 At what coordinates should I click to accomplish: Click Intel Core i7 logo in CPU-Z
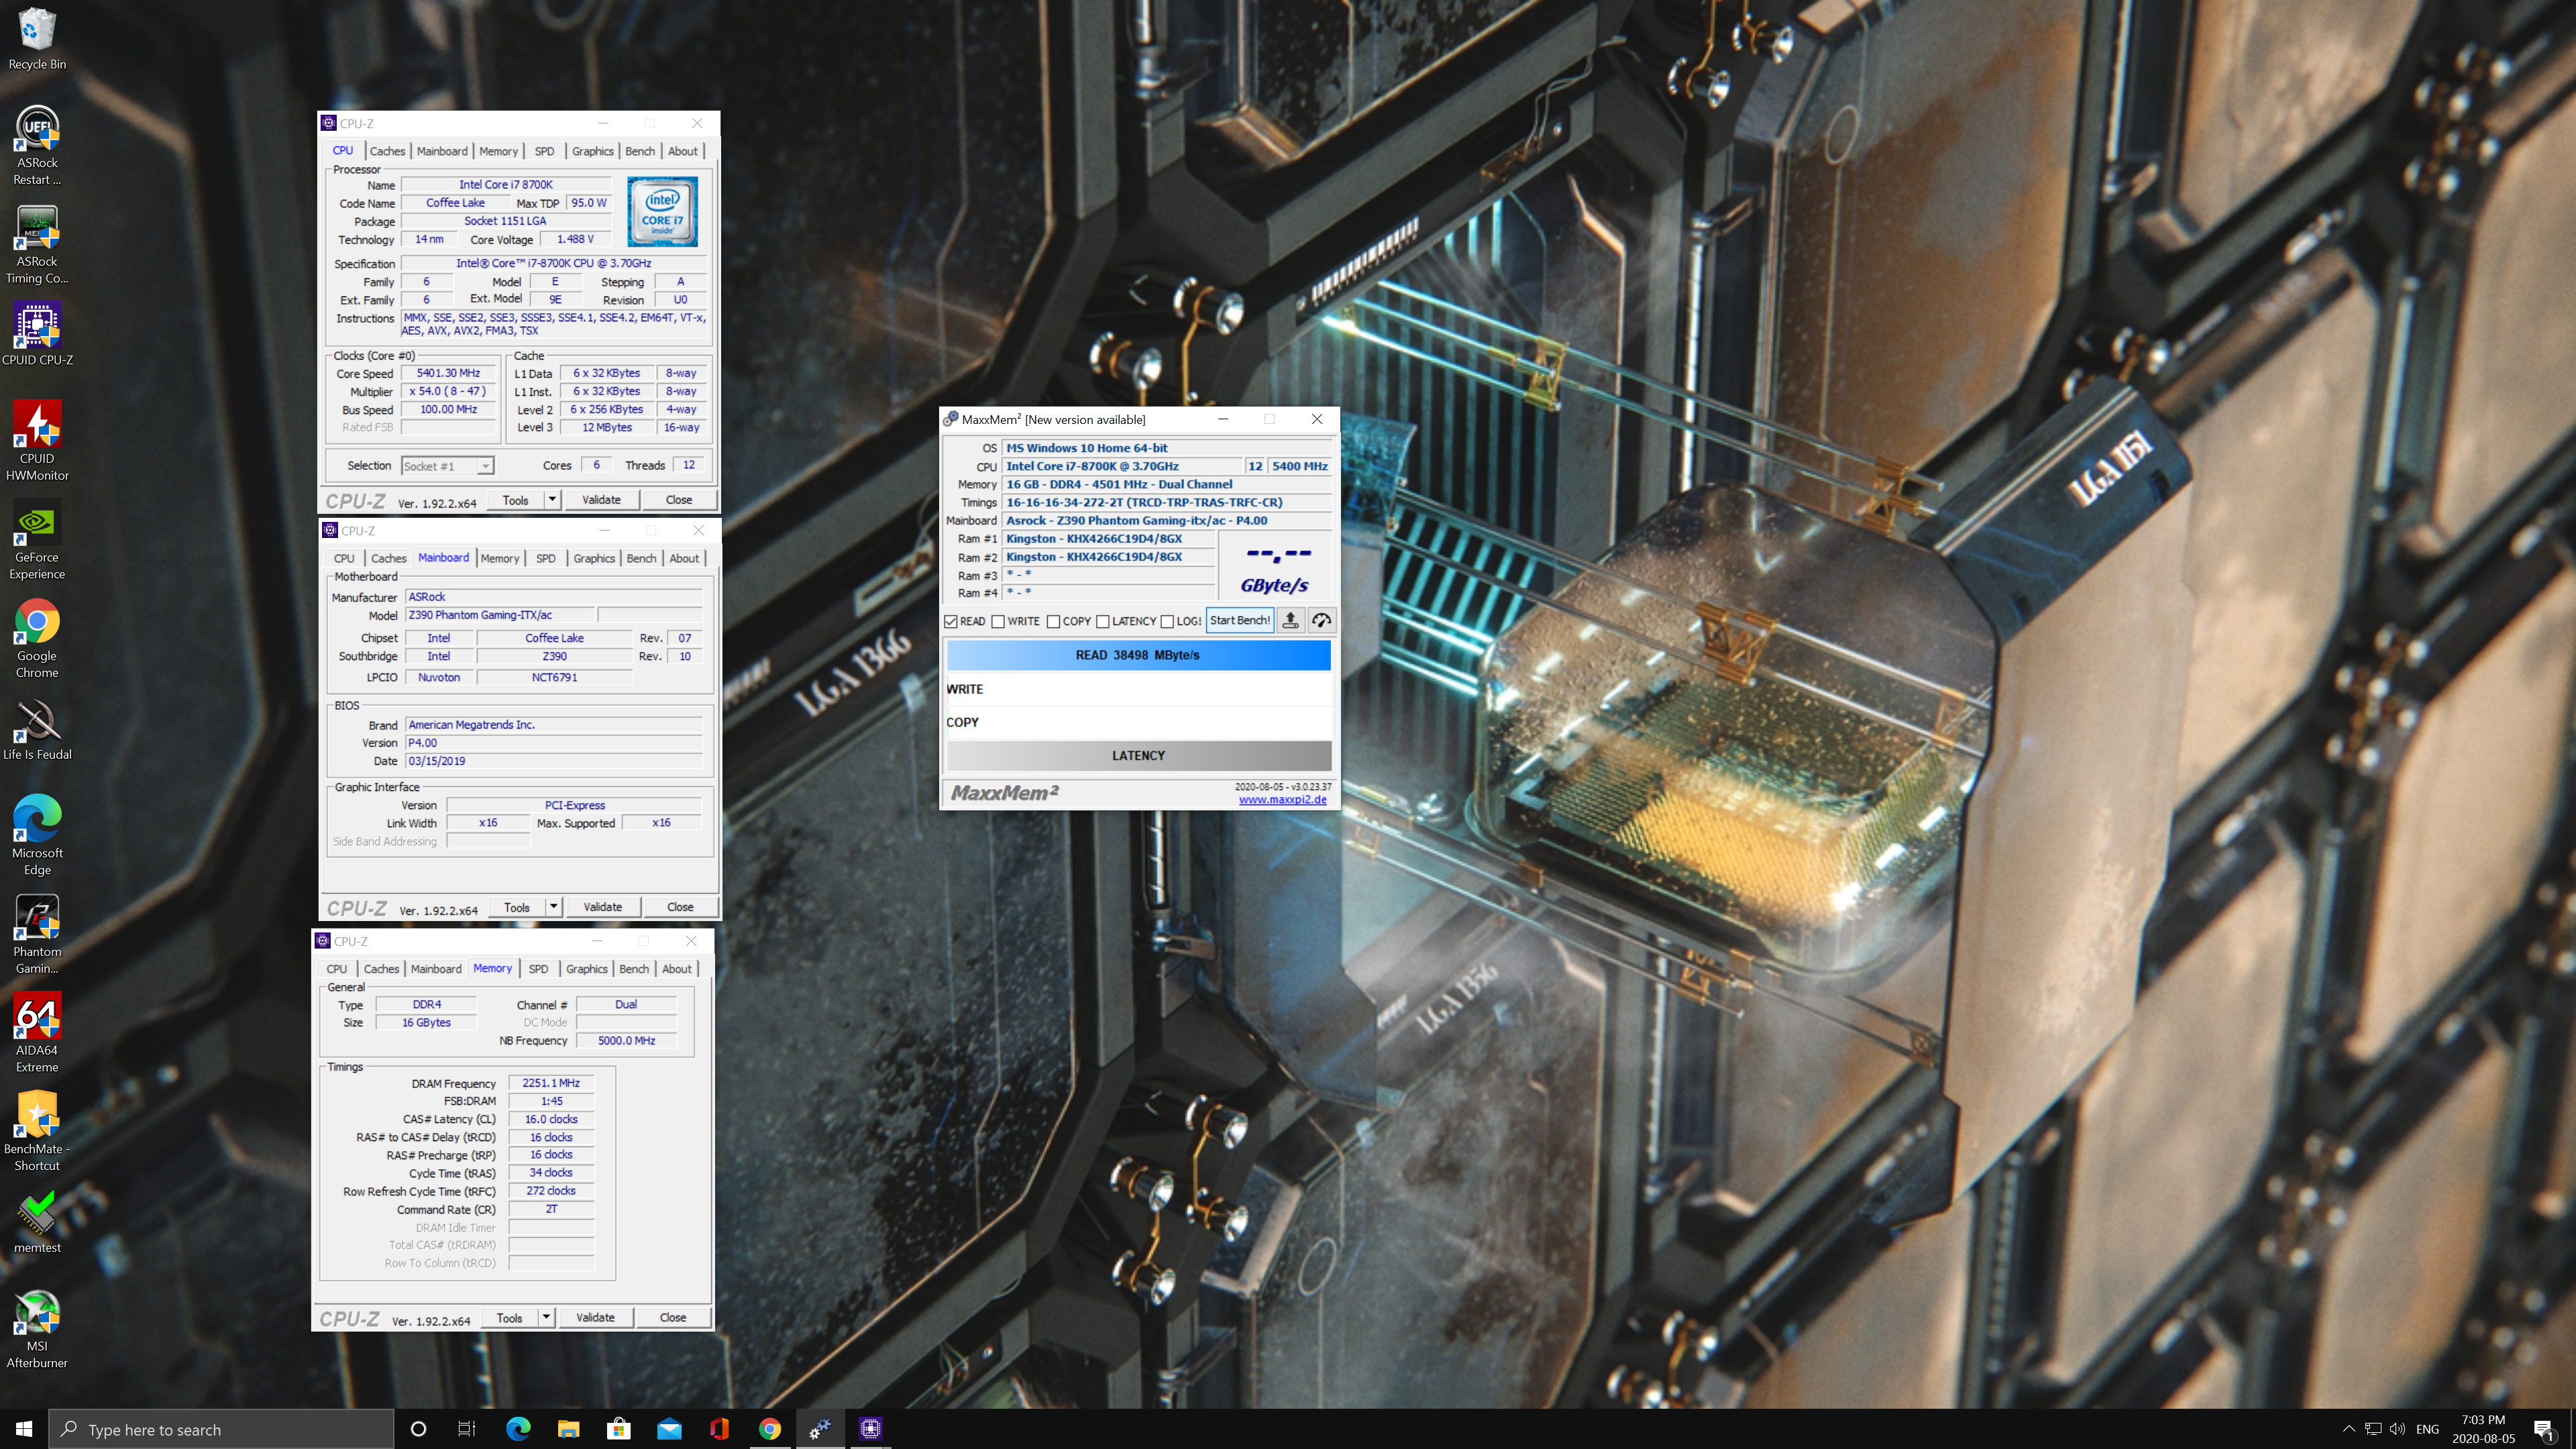[x=662, y=212]
